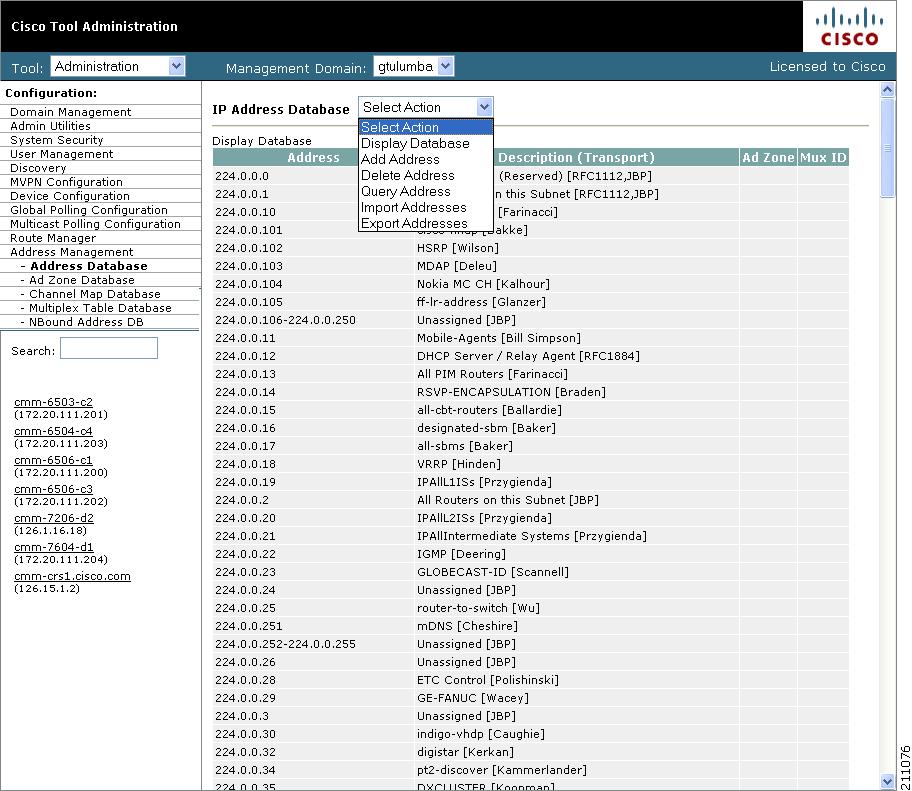Open device cmm-crs1.cisco.com
912x791 pixels.
[72, 576]
